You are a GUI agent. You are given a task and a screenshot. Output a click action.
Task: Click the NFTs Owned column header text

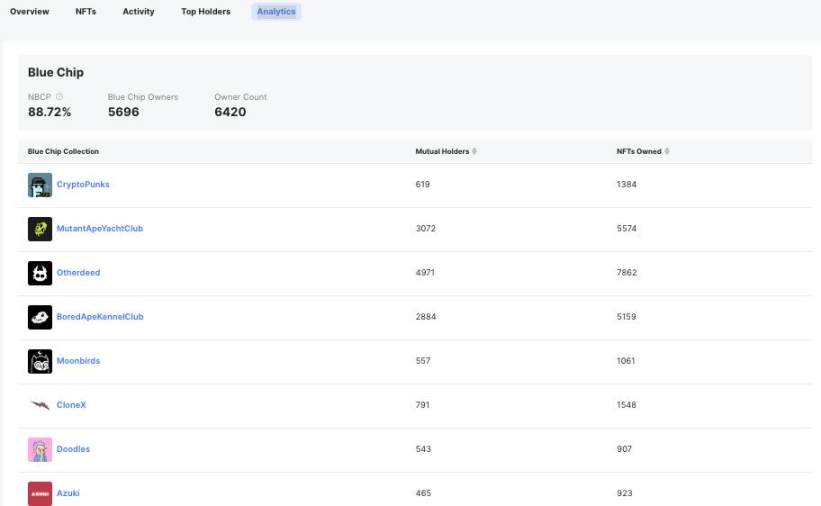[639, 151]
